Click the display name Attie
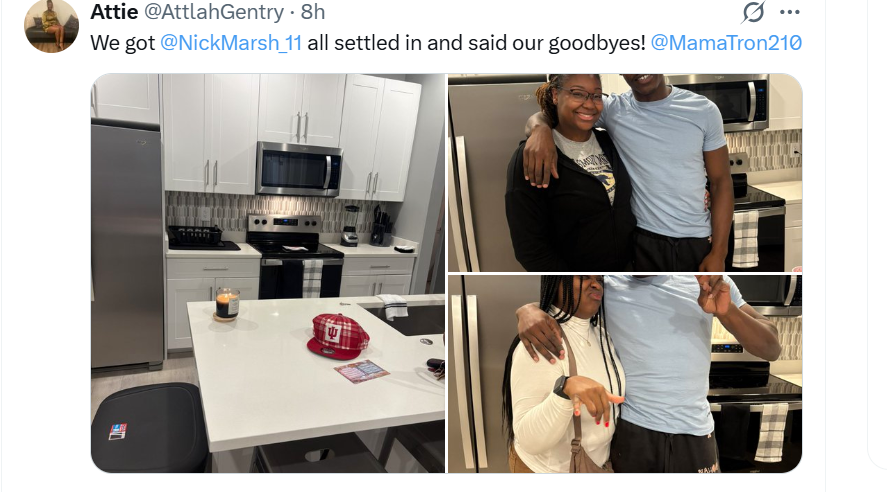Viewport: 887px width, 492px height. (114, 12)
